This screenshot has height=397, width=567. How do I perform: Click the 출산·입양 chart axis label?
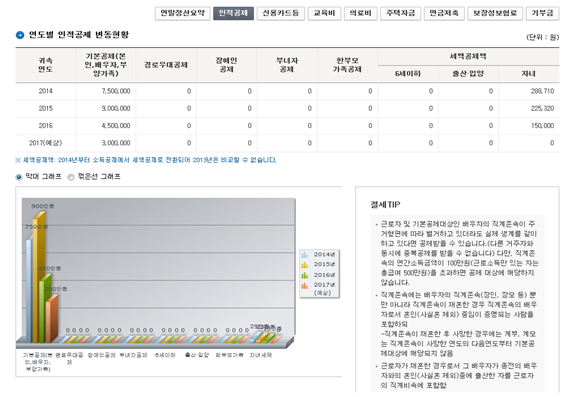pos(197,355)
